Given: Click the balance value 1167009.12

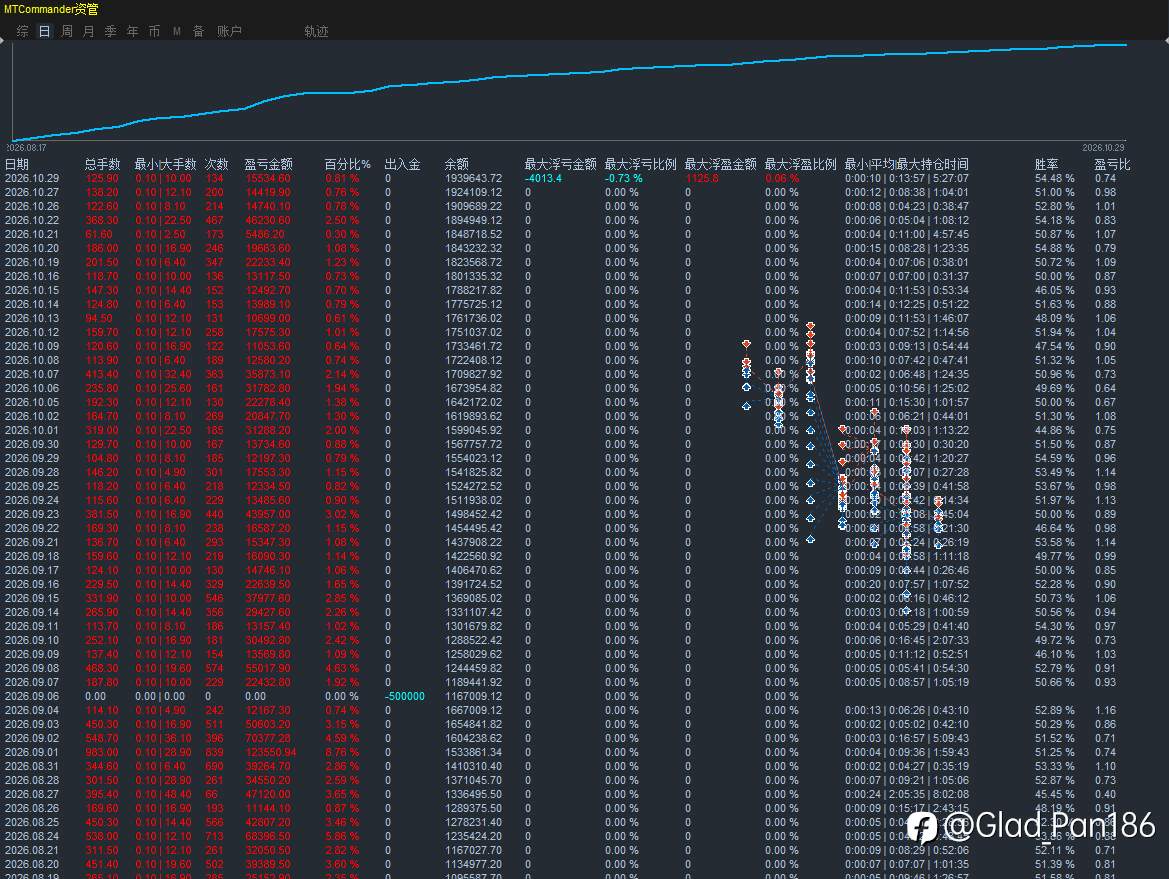Looking at the screenshot, I should [473, 696].
